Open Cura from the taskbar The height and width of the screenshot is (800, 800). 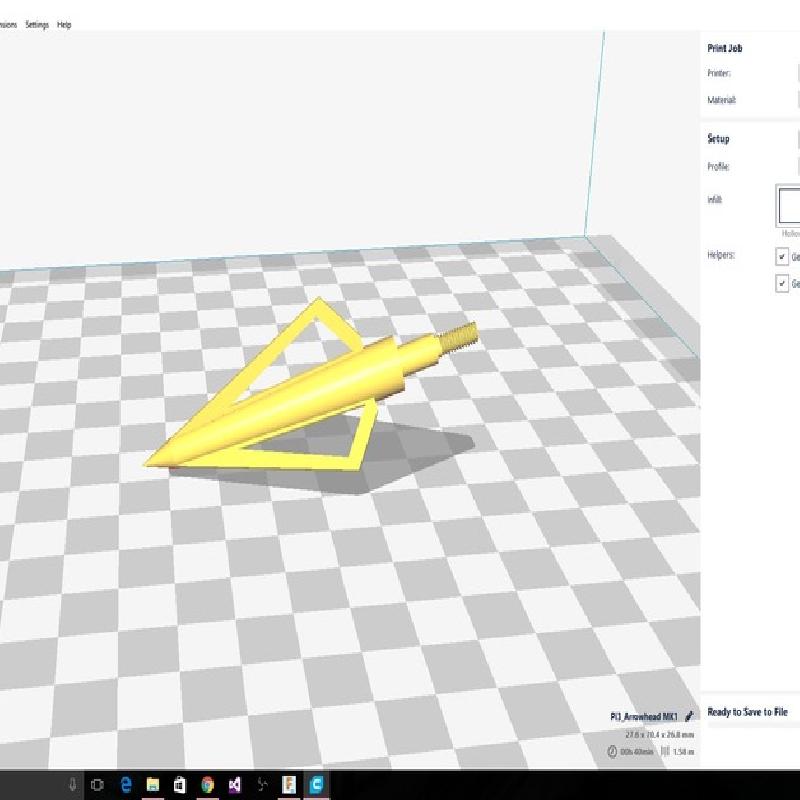coord(316,784)
